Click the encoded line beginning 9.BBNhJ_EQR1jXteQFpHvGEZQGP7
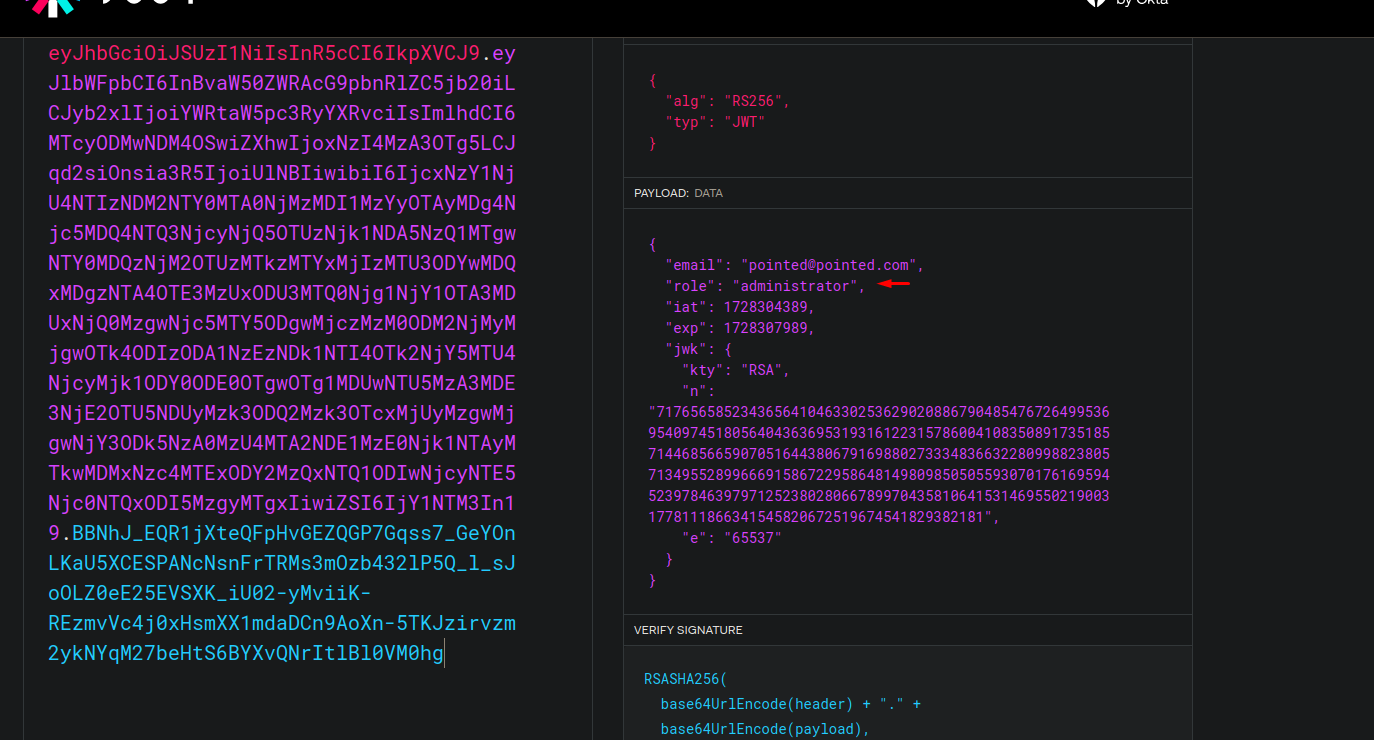Viewport: 1374px width, 740px height. click(x=282, y=533)
